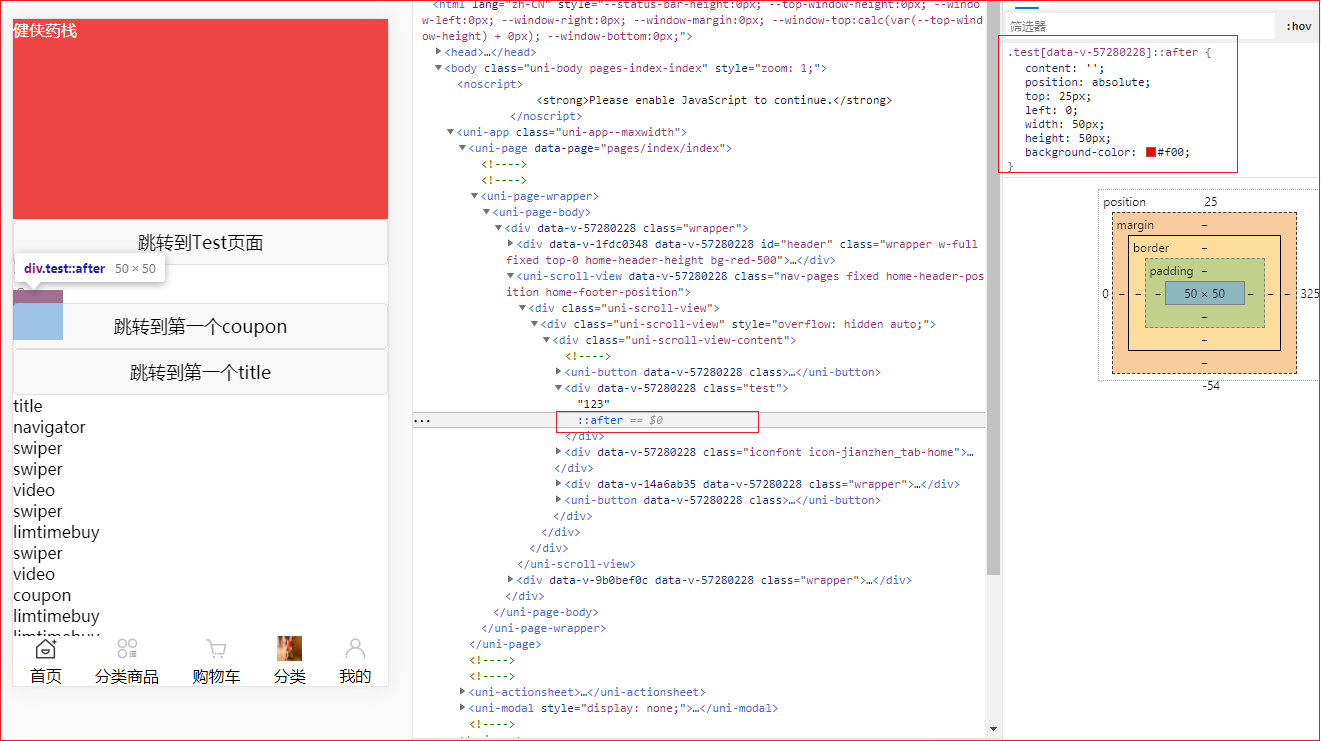Click the 健侠药栈 header title

(45, 31)
